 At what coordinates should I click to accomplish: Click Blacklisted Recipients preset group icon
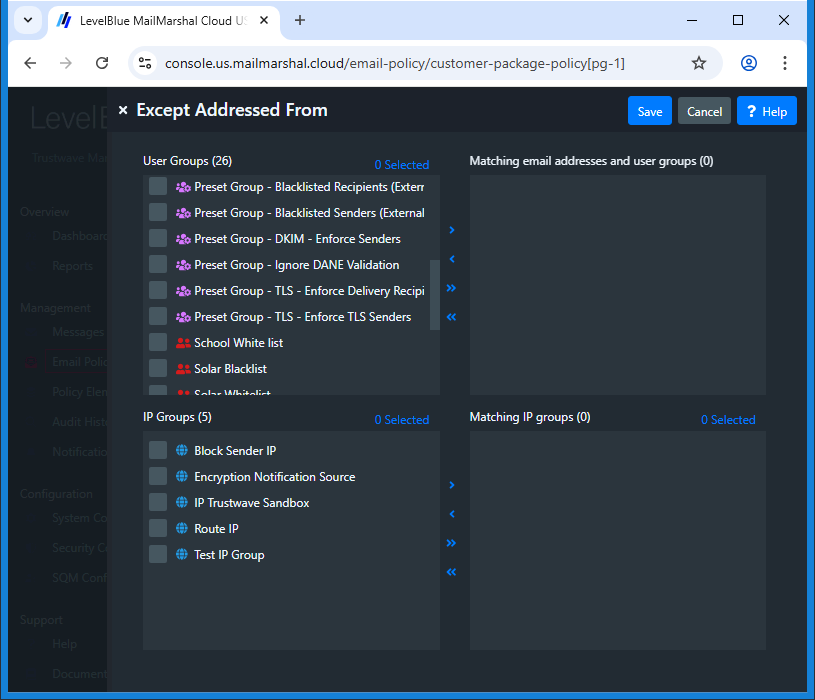(183, 187)
